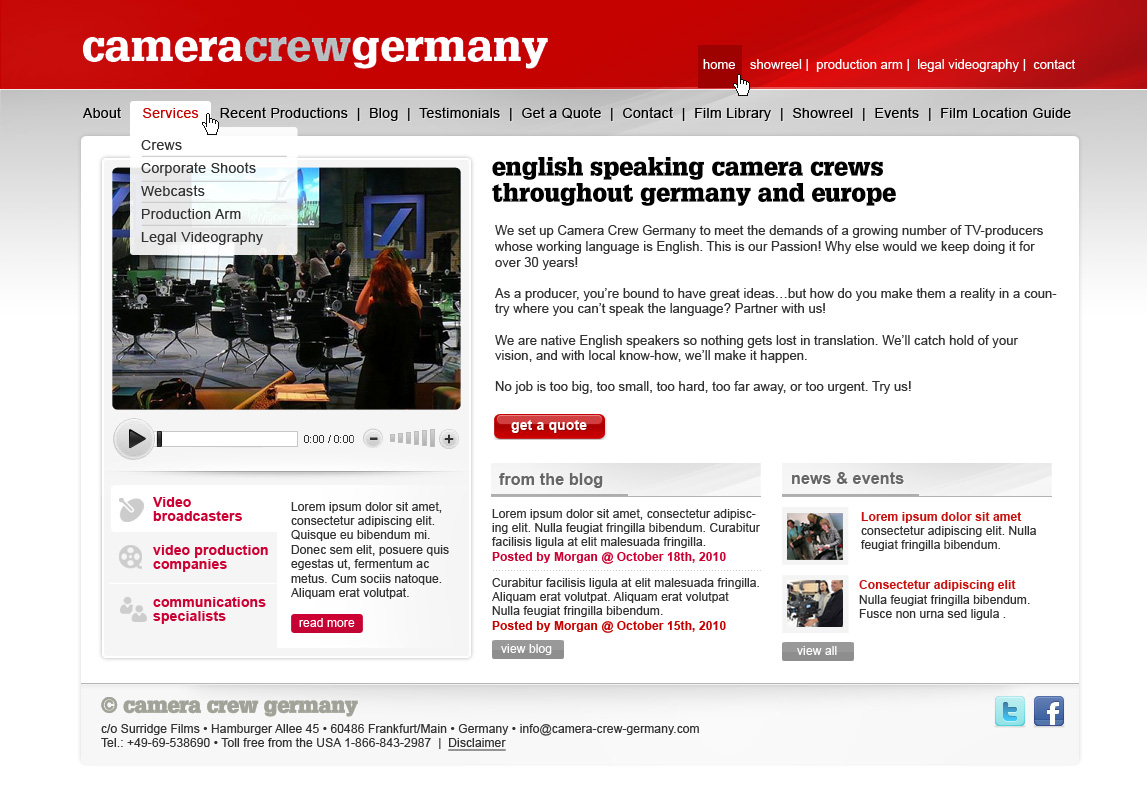The width and height of the screenshot is (1147, 785).
Task: Select the communications specialists tab
Action: point(194,609)
